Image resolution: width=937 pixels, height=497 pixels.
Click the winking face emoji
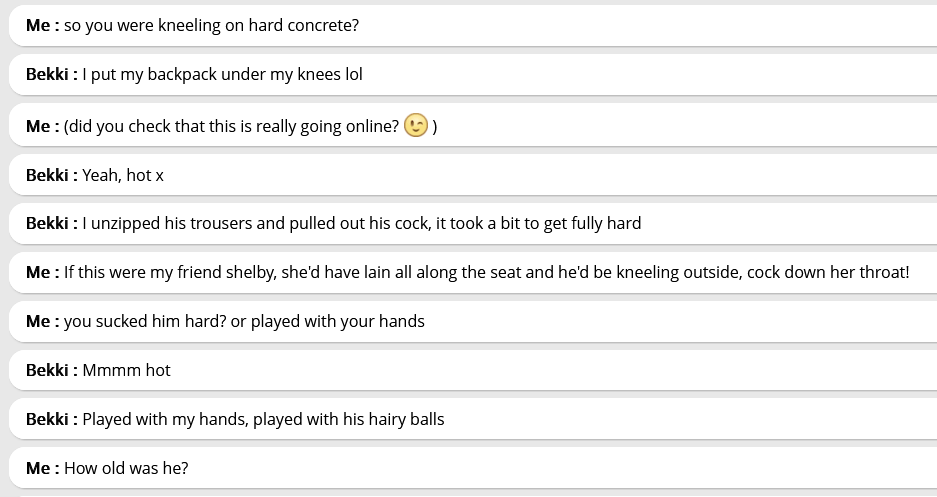[416, 125]
